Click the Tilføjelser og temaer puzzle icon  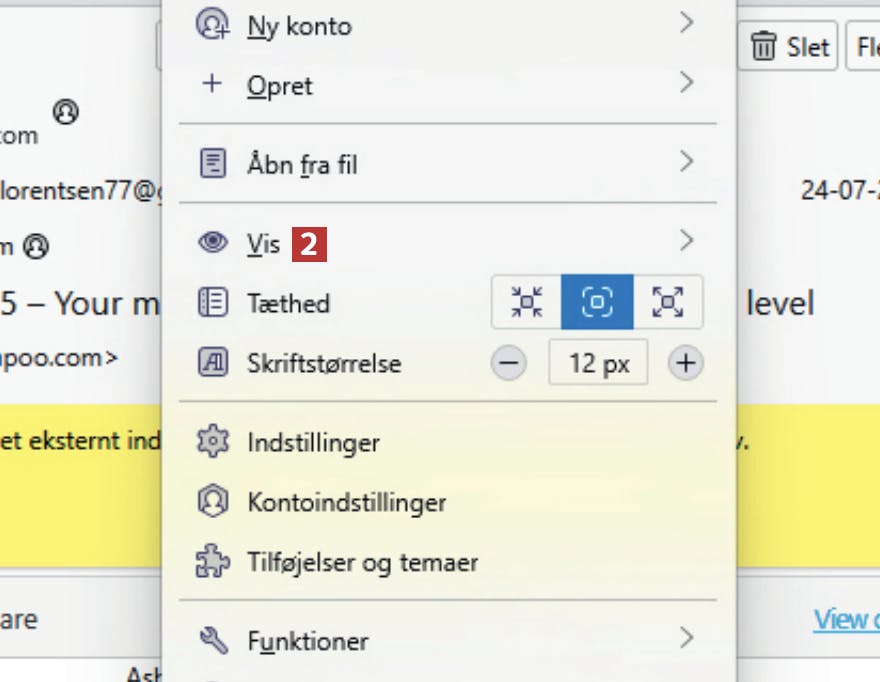coord(213,562)
